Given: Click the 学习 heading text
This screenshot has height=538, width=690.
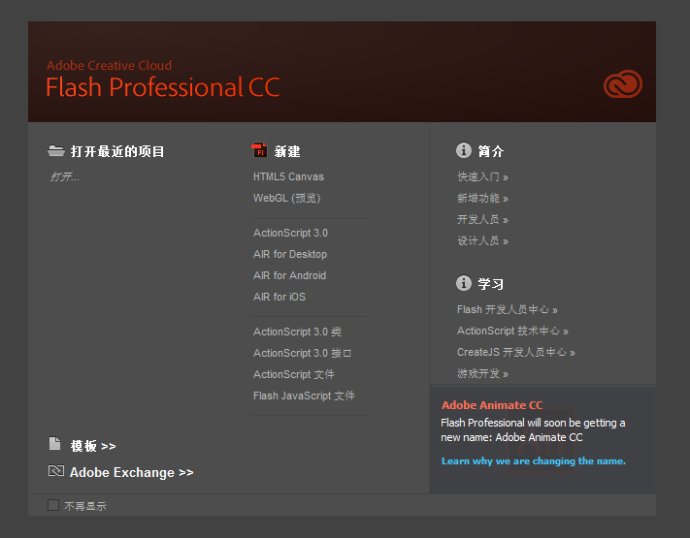Looking at the screenshot, I should (x=491, y=284).
